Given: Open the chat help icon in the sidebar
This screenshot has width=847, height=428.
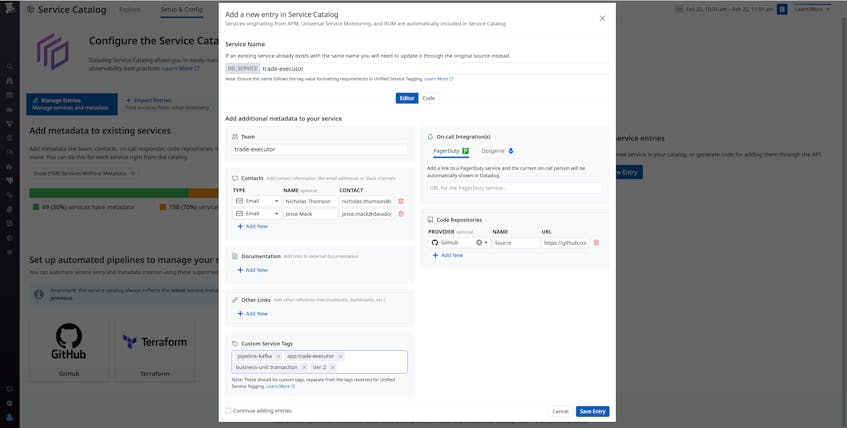Looking at the screenshot, I should [x=9, y=389].
